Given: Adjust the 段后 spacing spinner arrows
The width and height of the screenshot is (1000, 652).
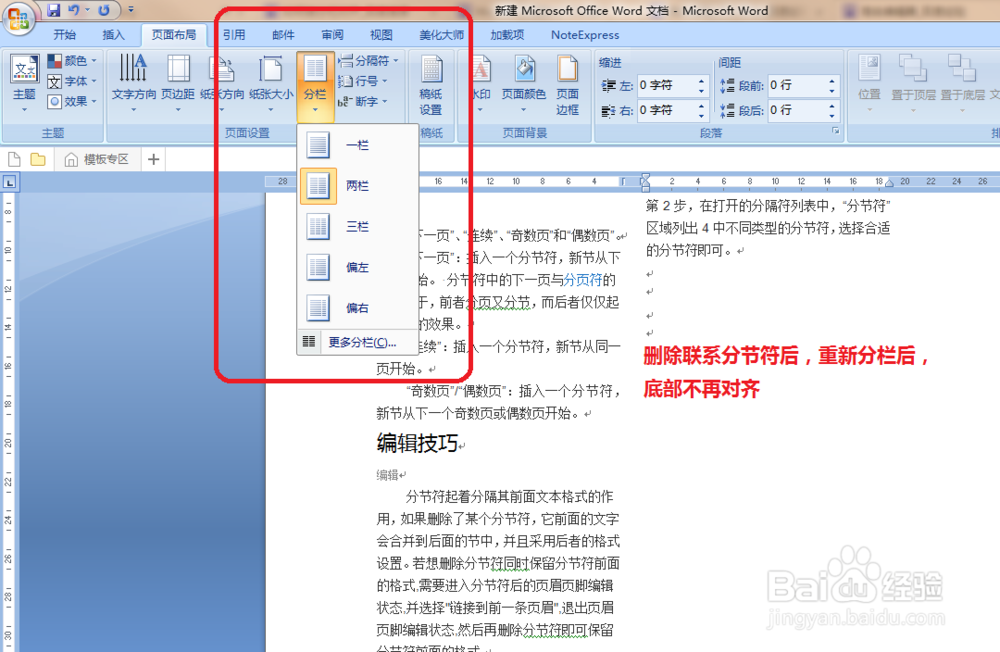Looking at the screenshot, I should [x=832, y=110].
